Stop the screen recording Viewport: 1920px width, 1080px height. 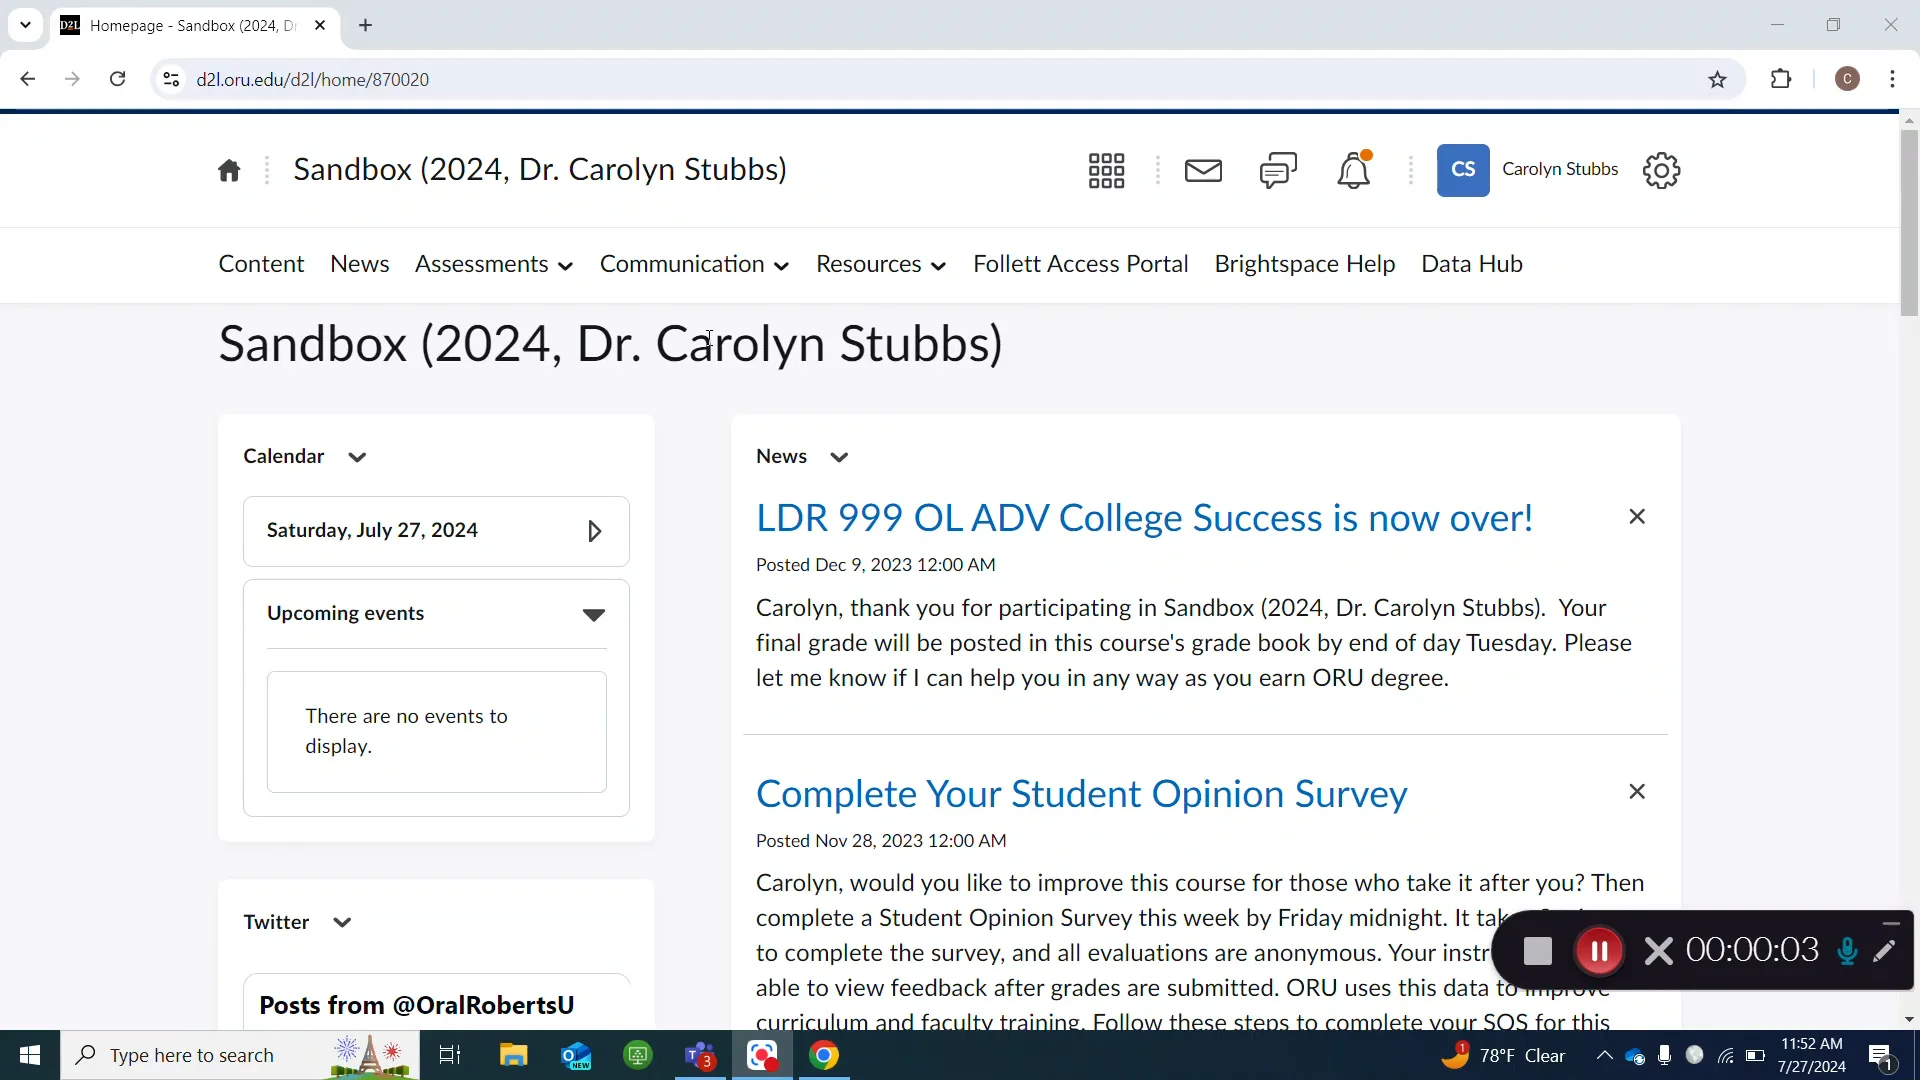(1539, 951)
